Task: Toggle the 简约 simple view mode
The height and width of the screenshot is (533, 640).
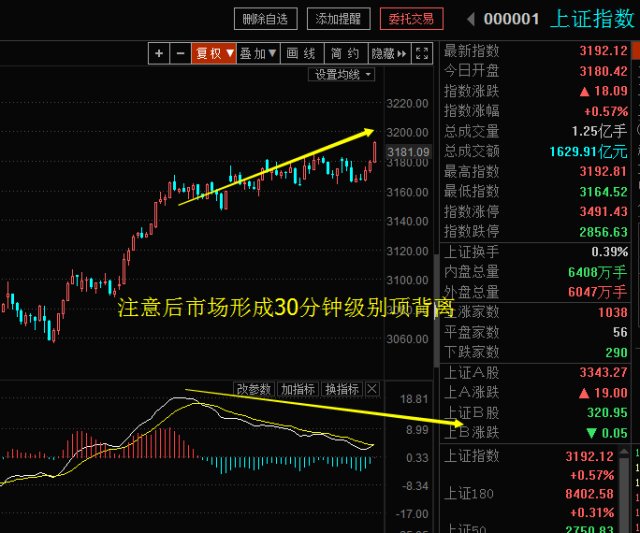Action: coord(345,53)
